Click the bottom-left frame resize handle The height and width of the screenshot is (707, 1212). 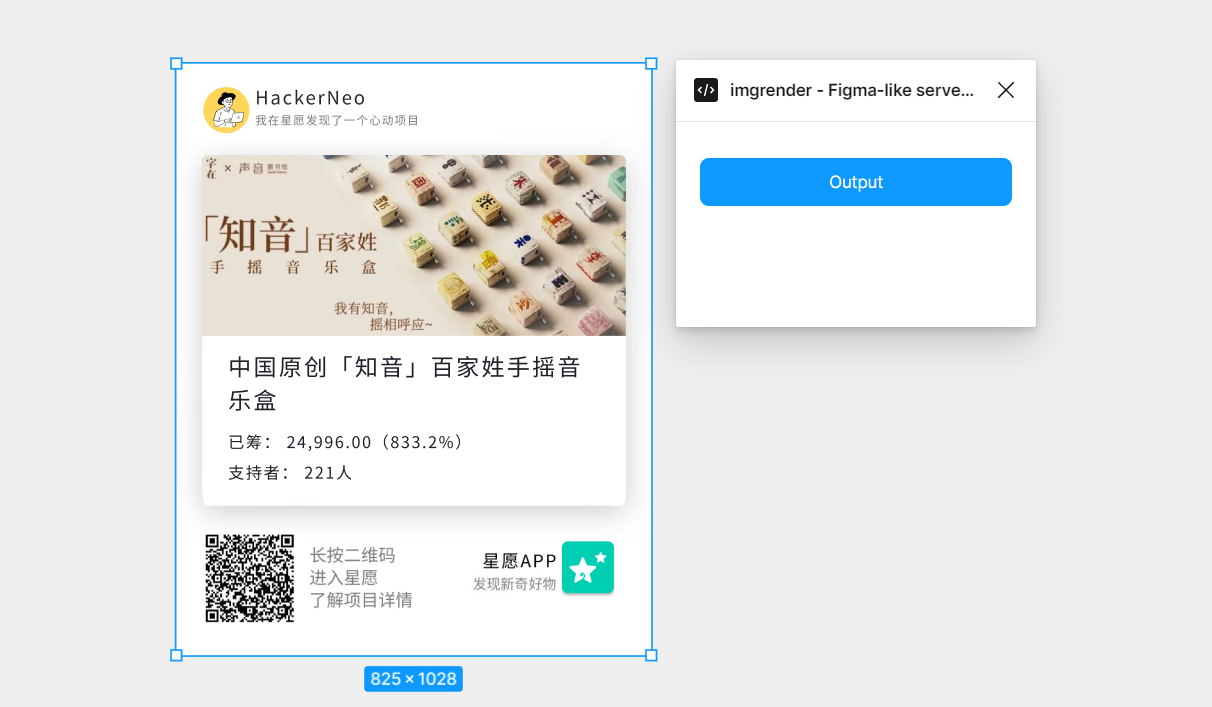[176, 655]
